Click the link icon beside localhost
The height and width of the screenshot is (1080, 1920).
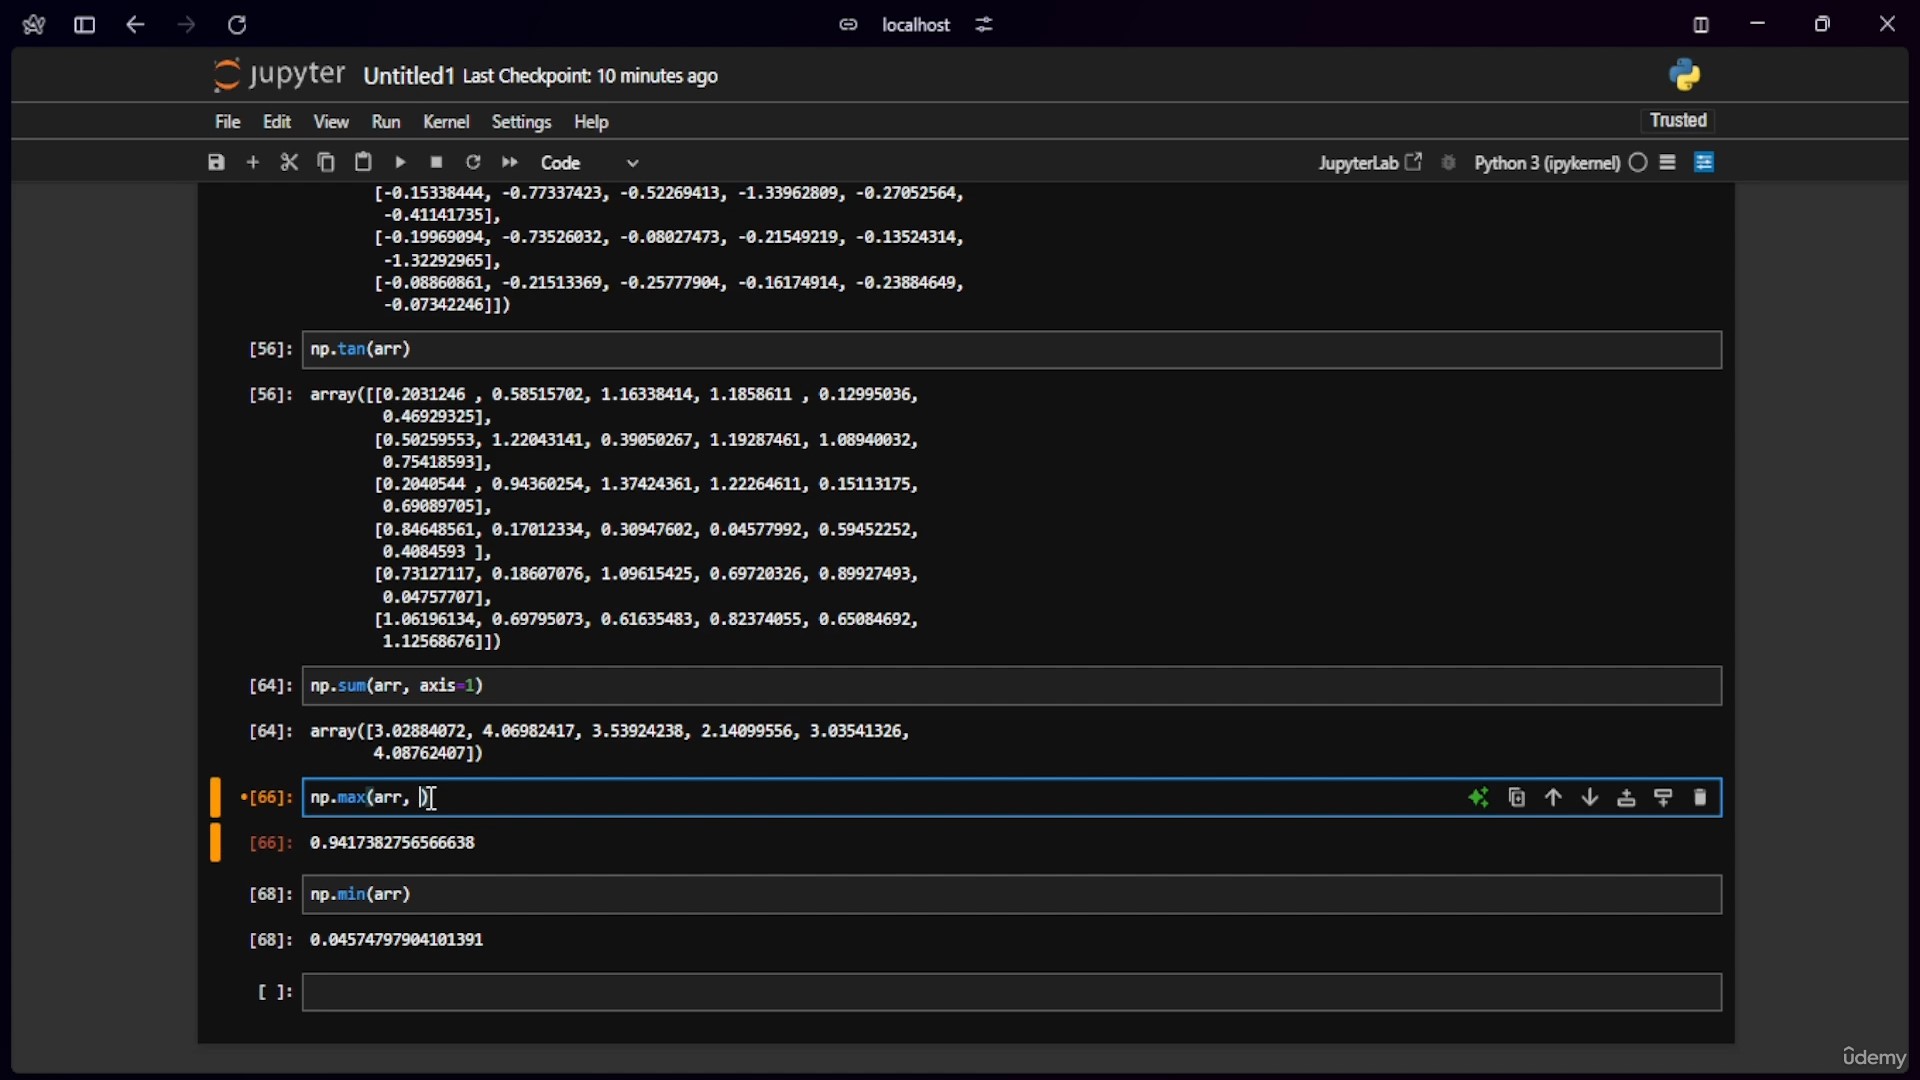point(848,25)
